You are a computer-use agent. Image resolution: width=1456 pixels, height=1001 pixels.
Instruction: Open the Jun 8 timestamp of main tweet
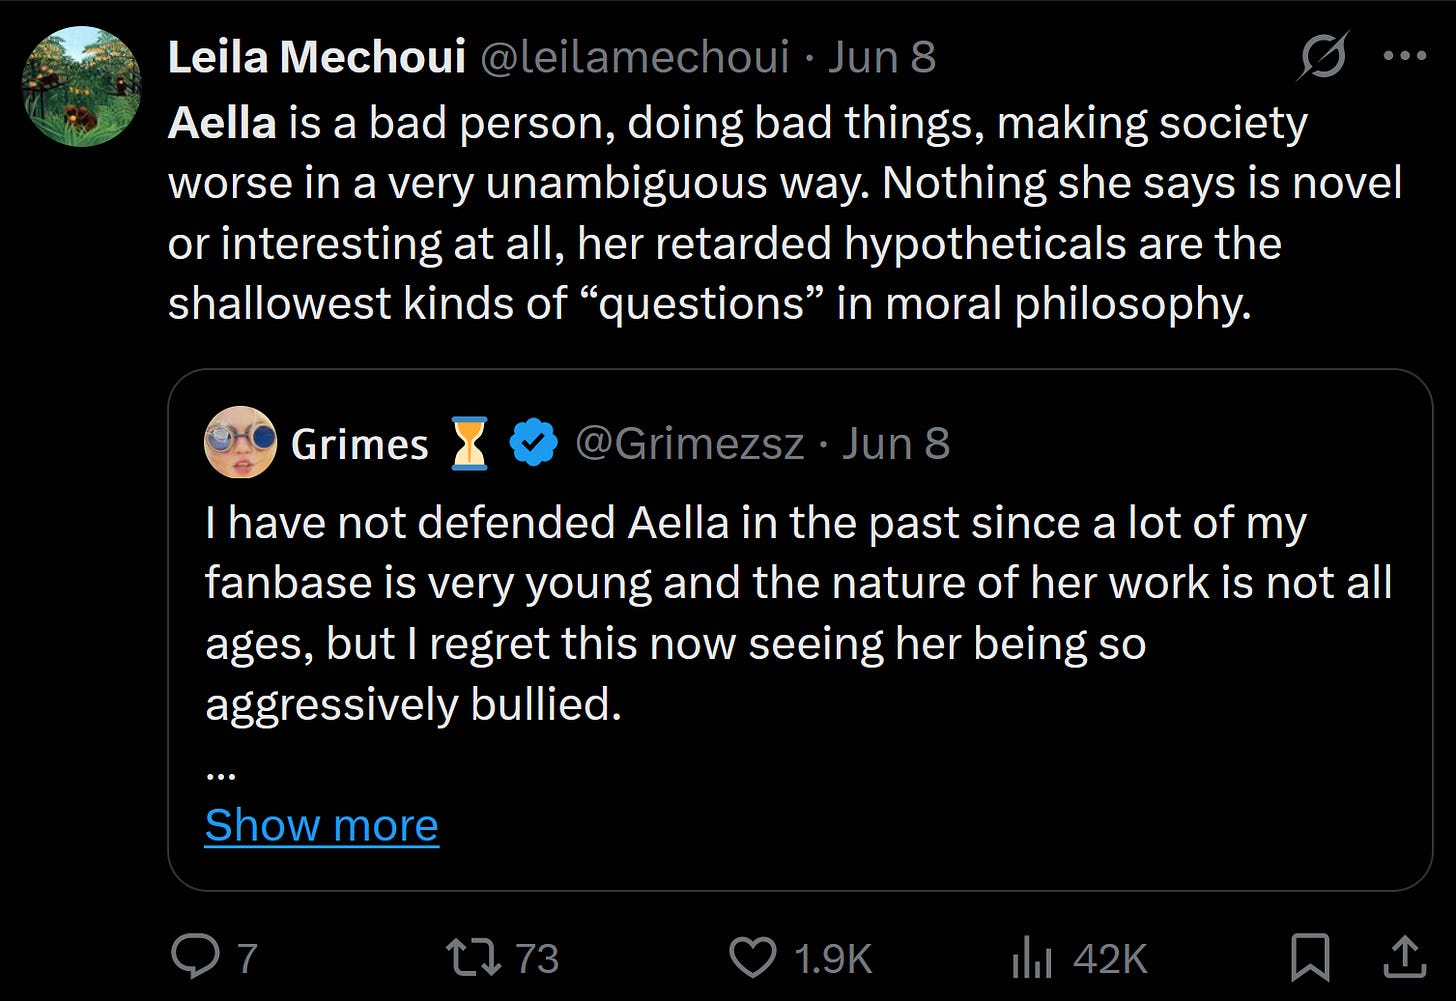[x=881, y=57]
